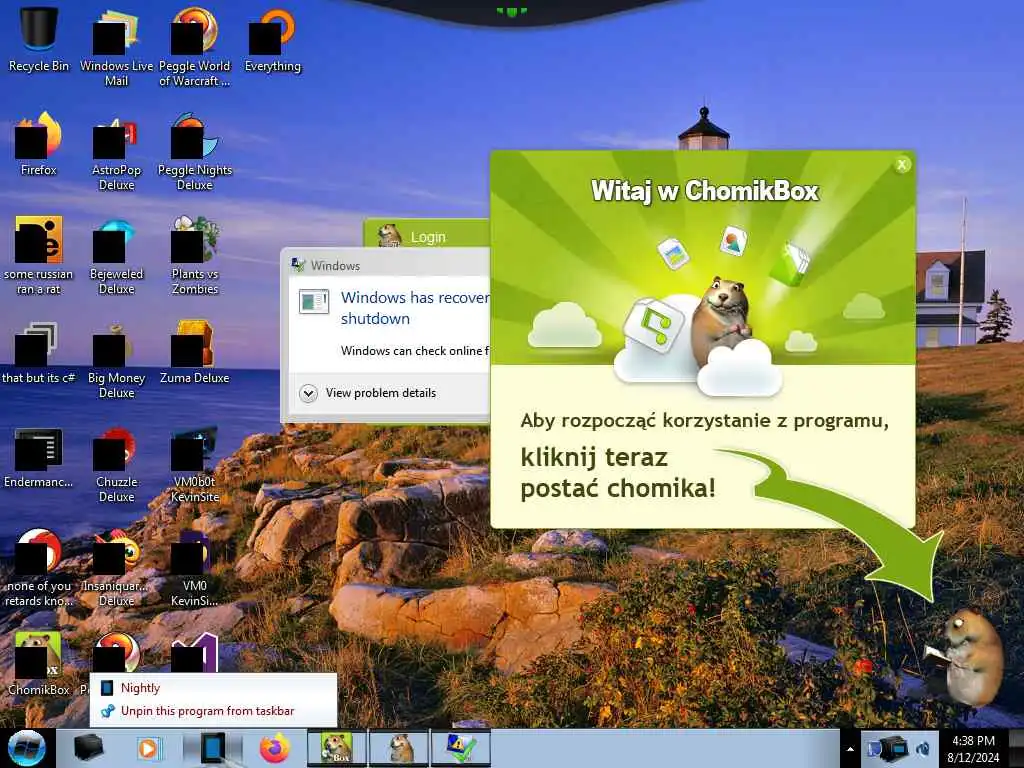This screenshot has height=768, width=1024.
Task: Click the black taskbar icon next to Start
Action: pyautogui.click(x=89, y=748)
